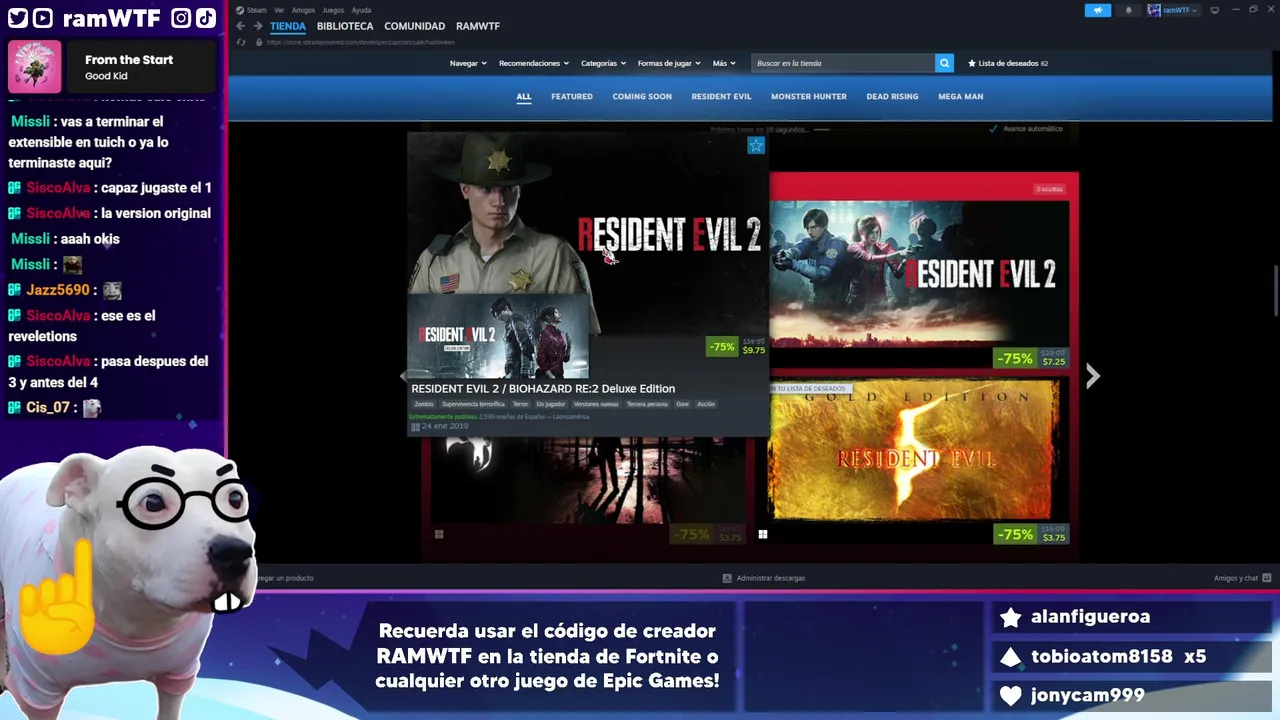Reload the store page
Screen dimensions: 1280x720
[x=241, y=42]
